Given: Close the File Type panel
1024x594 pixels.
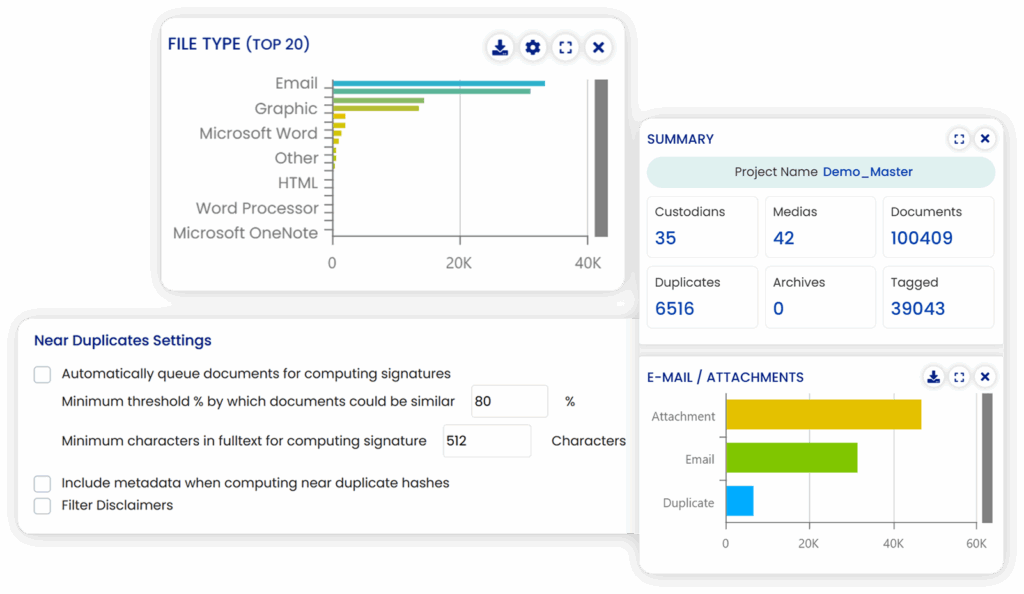Looking at the screenshot, I should [x=598, y=47].
